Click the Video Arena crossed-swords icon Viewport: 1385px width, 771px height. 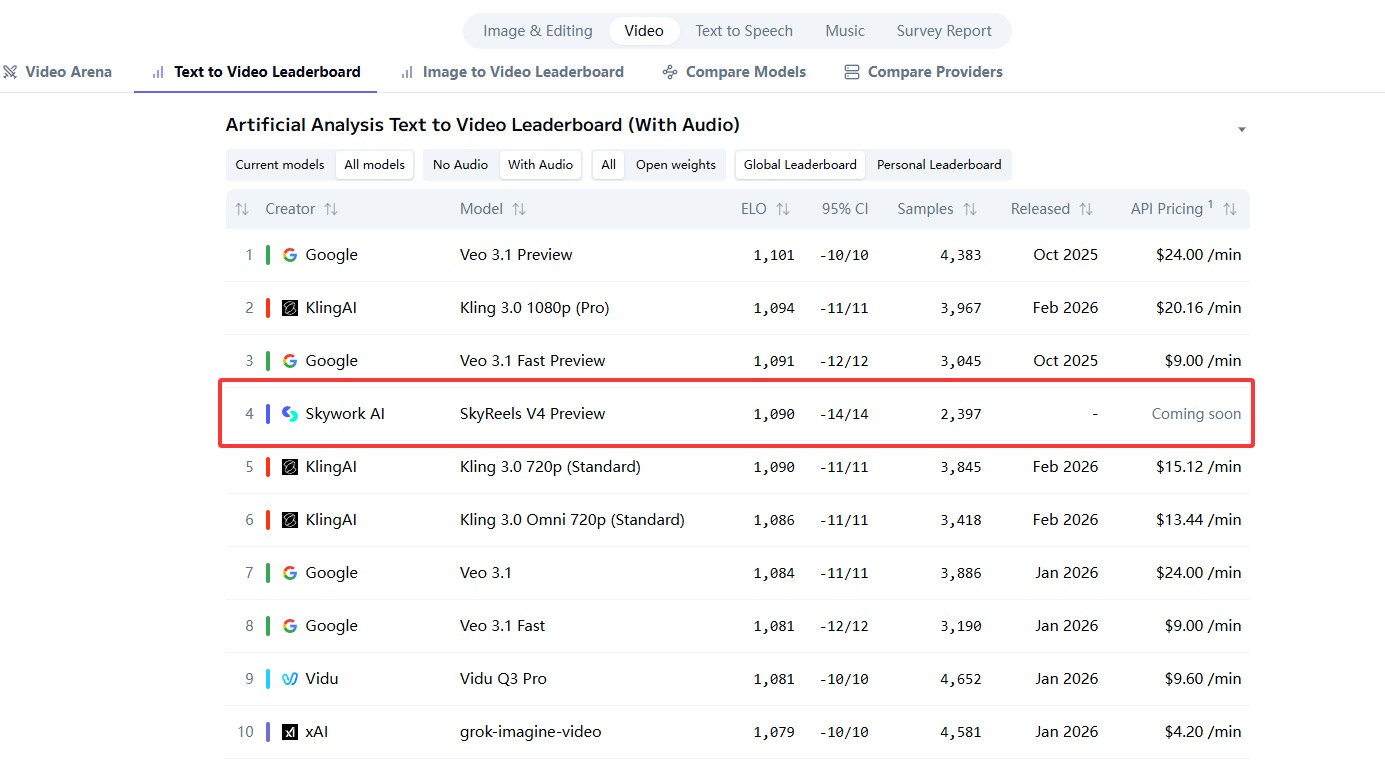click(10, 72)
